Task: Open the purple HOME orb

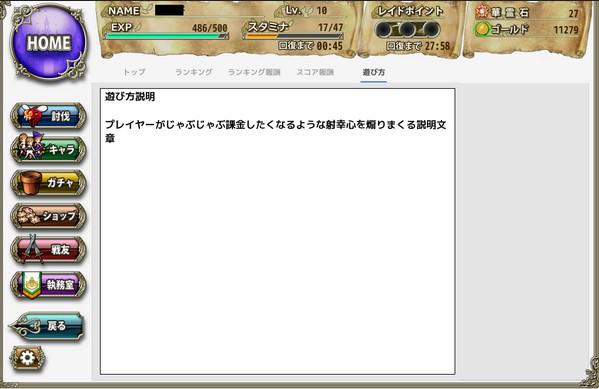Action: tap(49, 42)
